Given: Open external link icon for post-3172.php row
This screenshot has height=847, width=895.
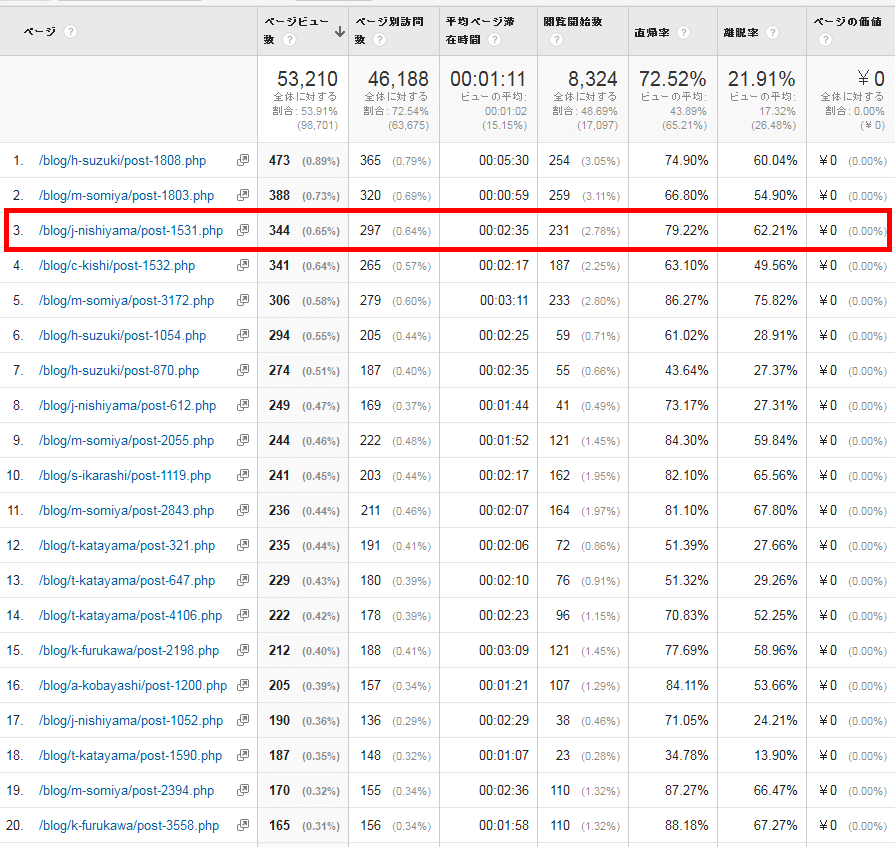Looking at the screenshot, I should tap(242, 300).
